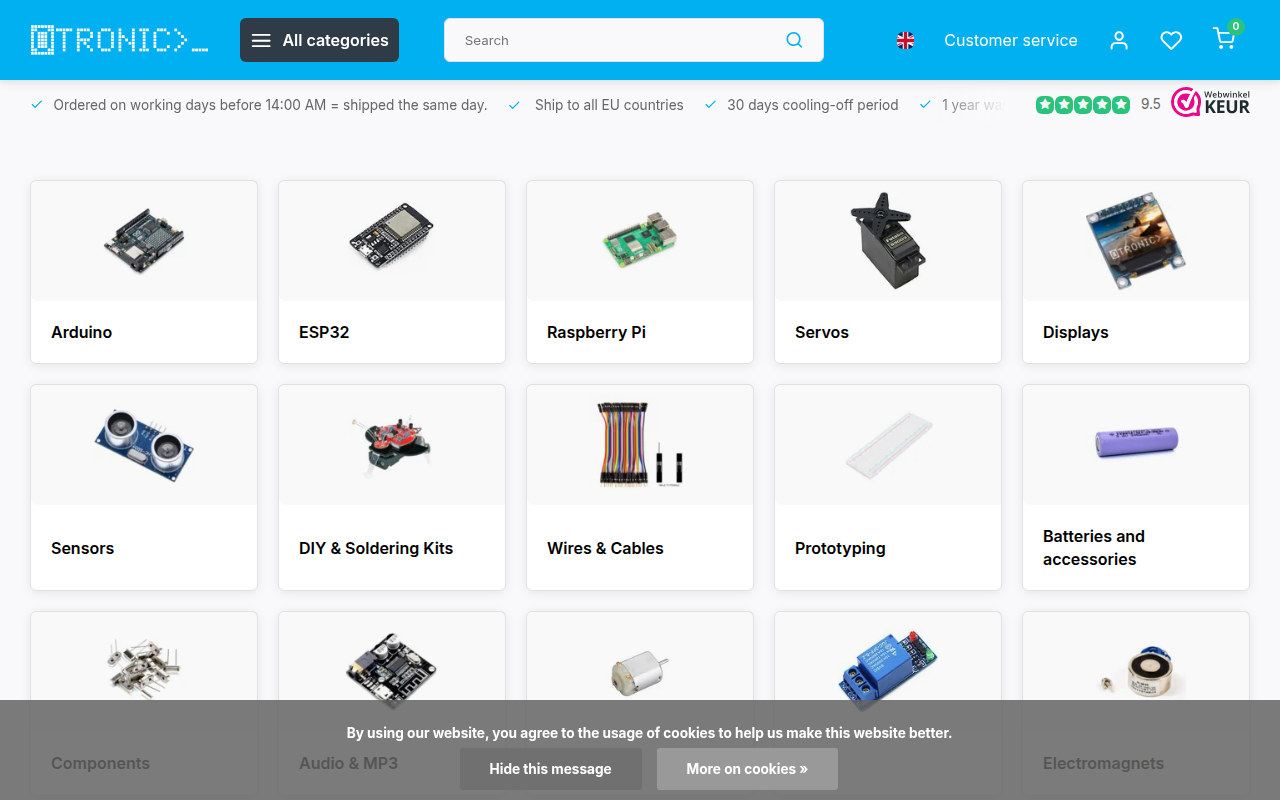Screen dimensions: 1280x800
Task: Select the Displays category label
Action: 1076,332
